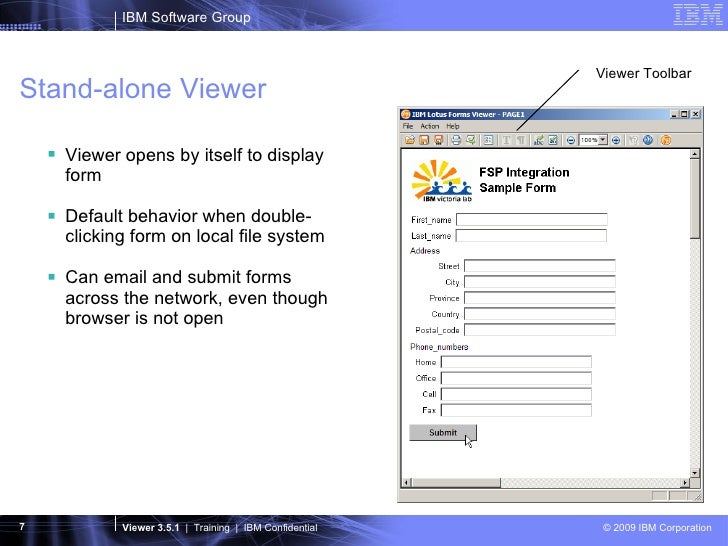Open the Help menu
Screen dimensions: 728x546
pos(453,126)
